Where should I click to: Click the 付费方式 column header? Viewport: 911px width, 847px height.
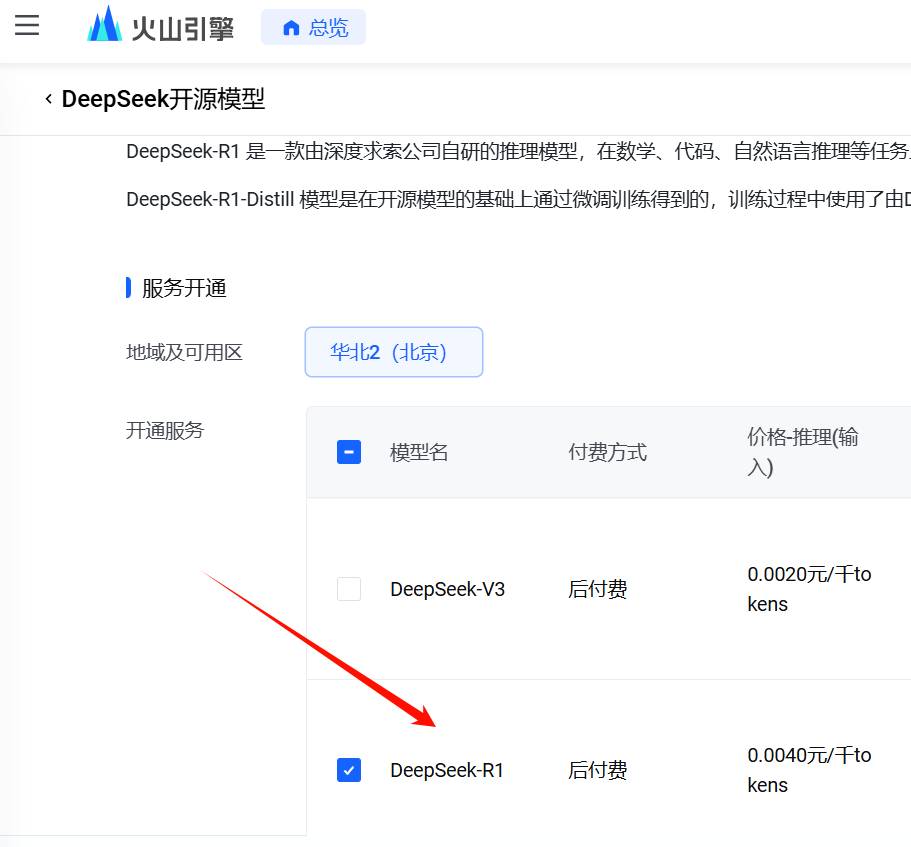coord(607,452)
